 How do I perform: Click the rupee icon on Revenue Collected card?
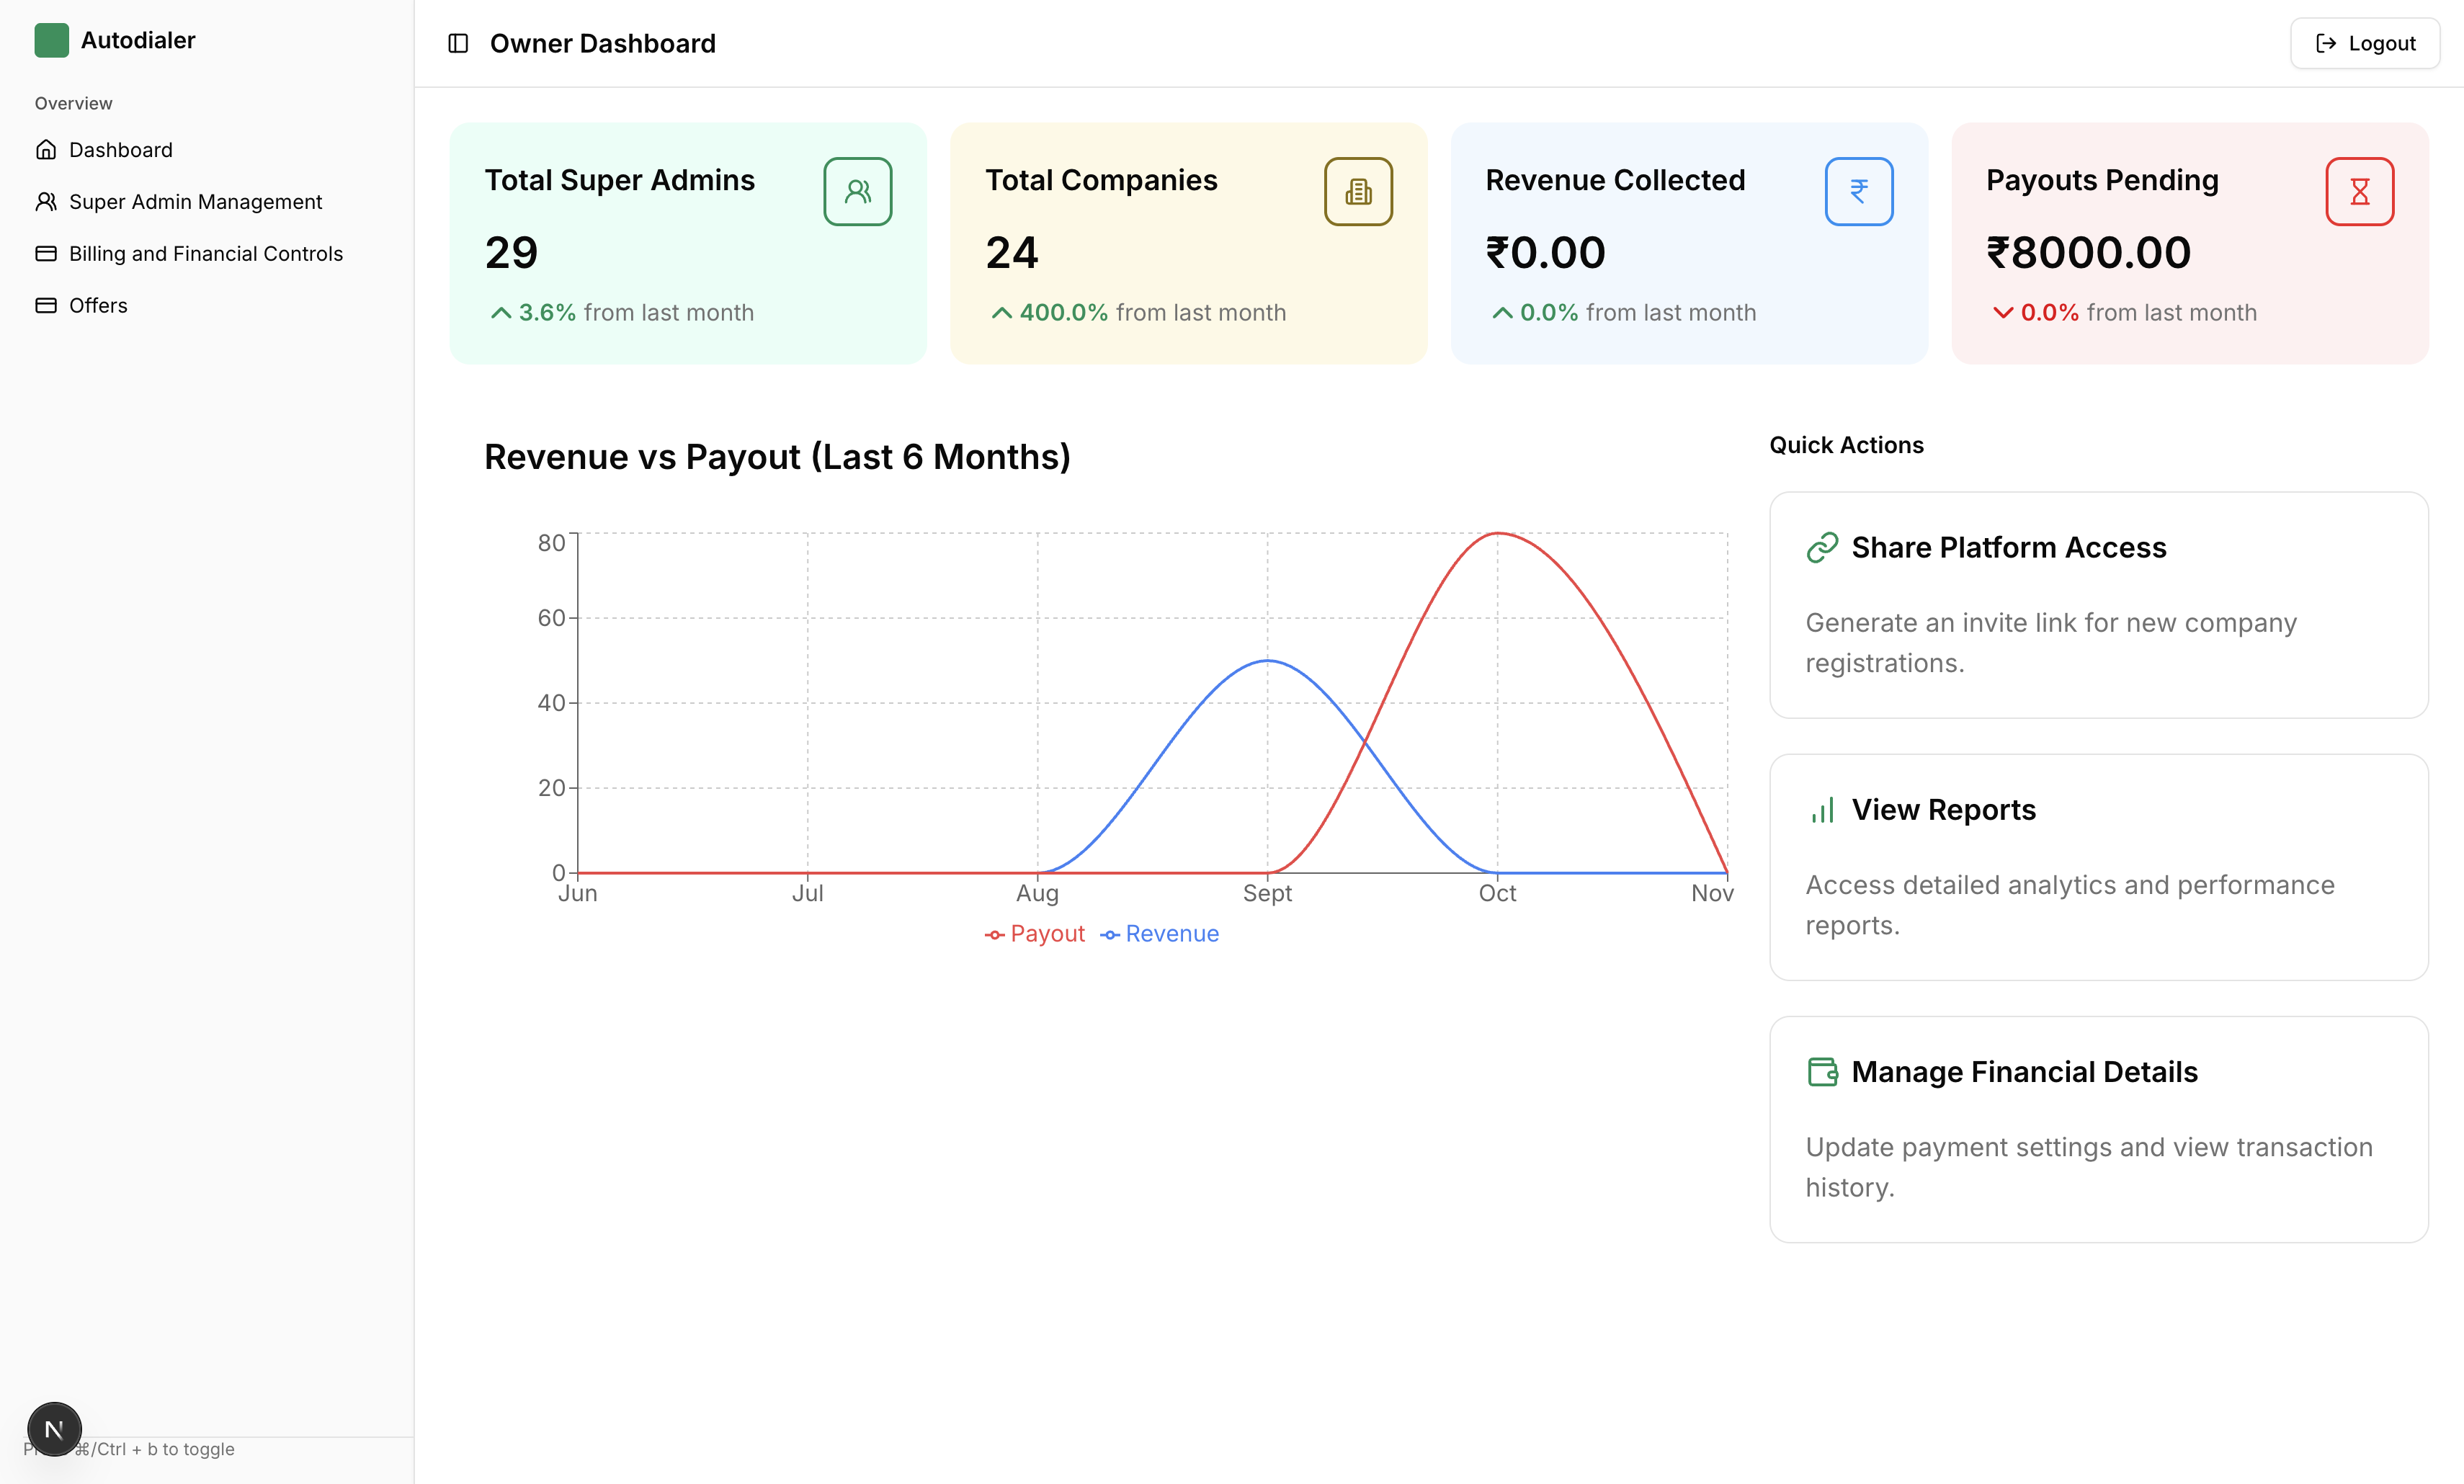(x=1859, y=191)
